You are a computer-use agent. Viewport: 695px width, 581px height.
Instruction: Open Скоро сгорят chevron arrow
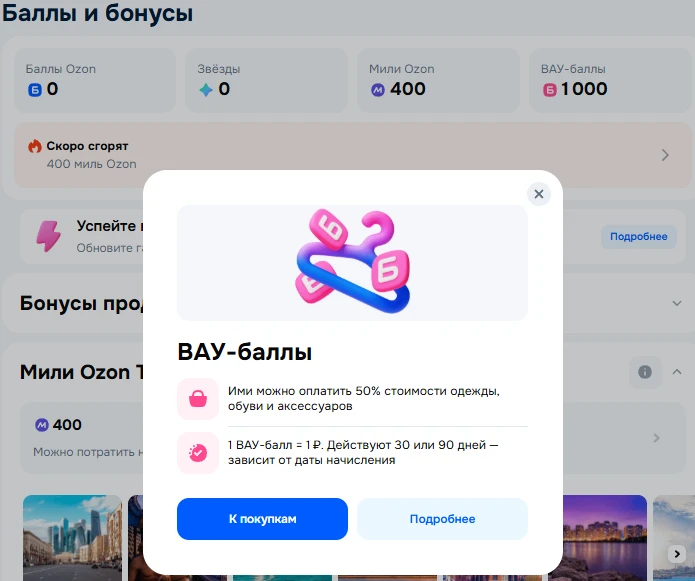coord(665,155)
